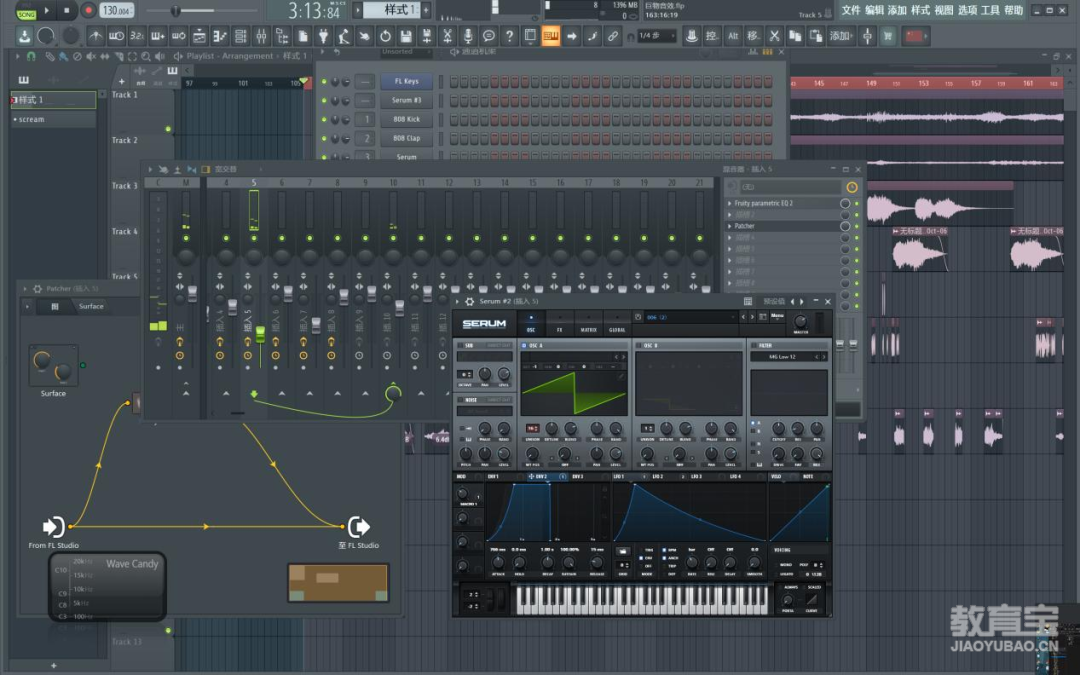Click the speech bubble icon in toolbar
The image size is (1080, 675).
[x=488, y=36]
